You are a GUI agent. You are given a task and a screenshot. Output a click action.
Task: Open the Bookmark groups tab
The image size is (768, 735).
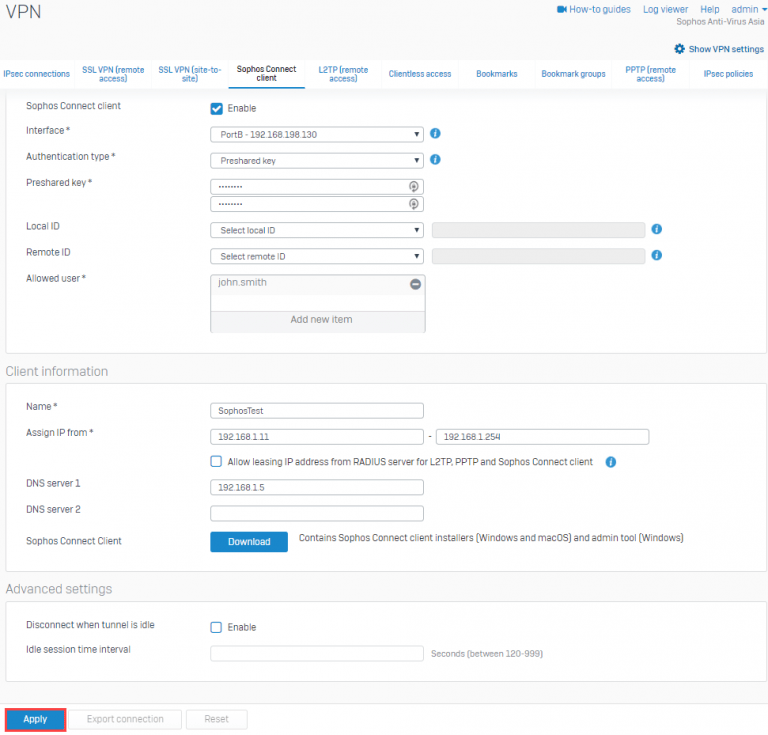click(573, 74)
